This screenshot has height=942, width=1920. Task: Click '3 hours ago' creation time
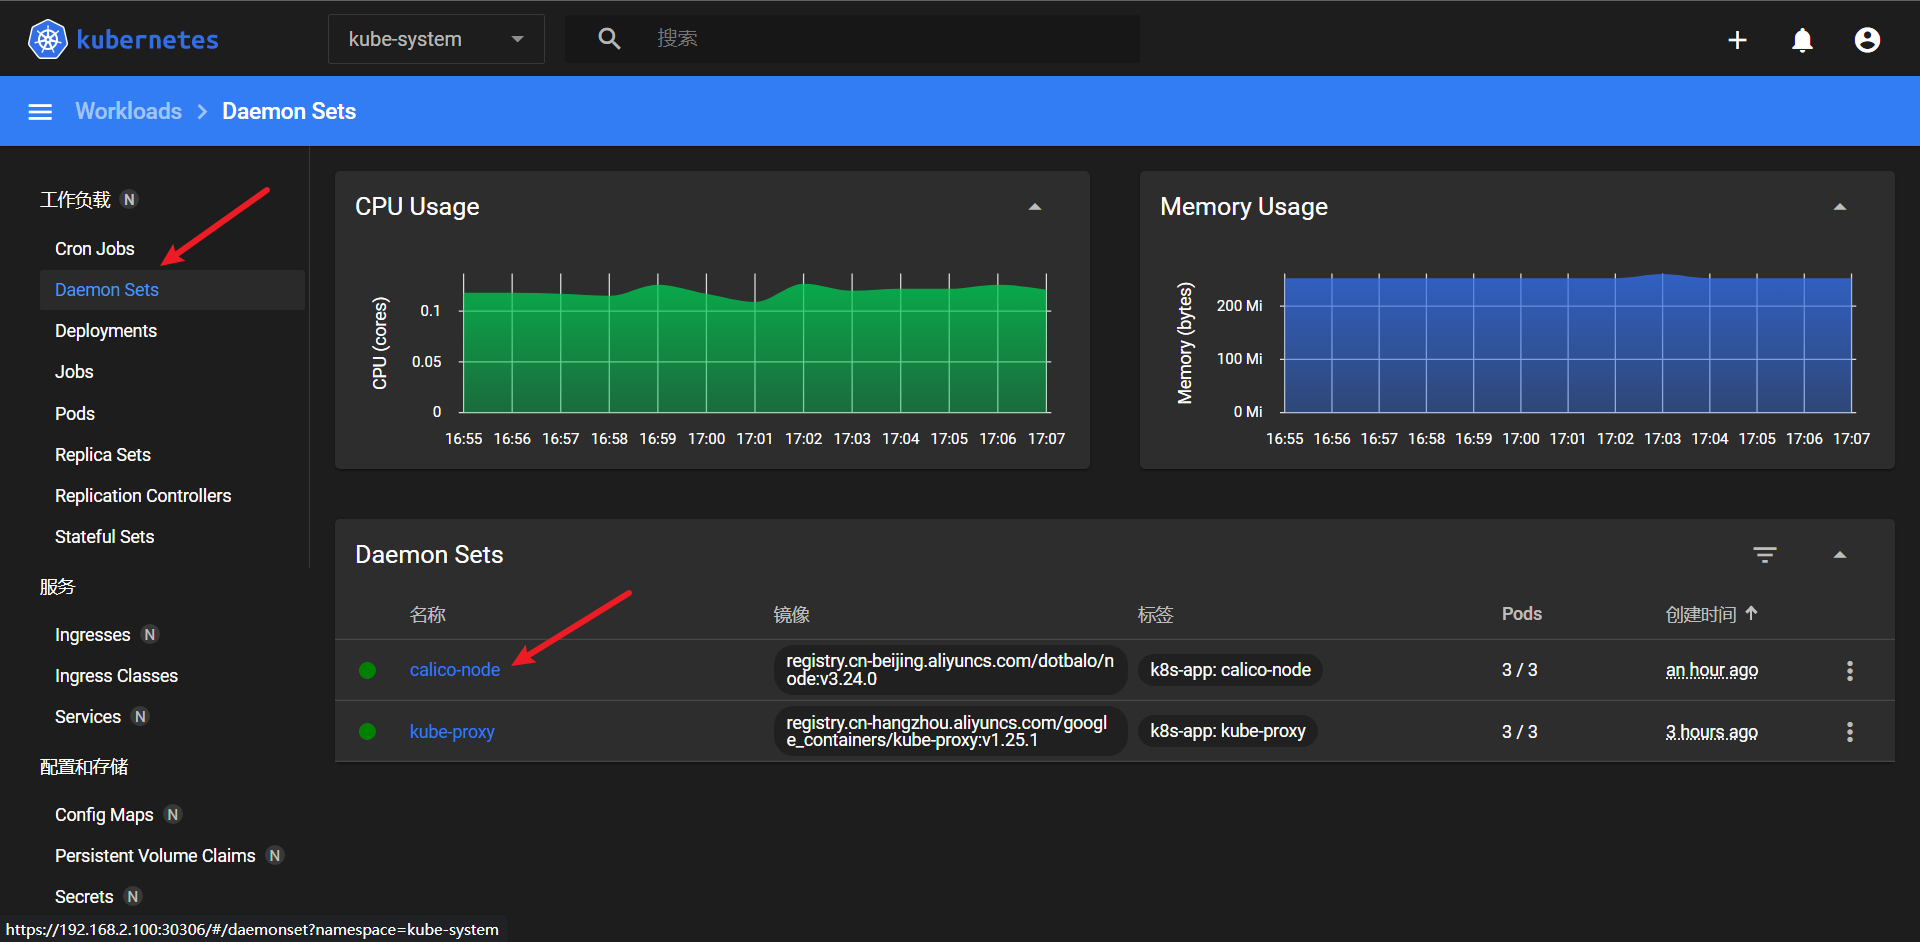click(1712, 732)
